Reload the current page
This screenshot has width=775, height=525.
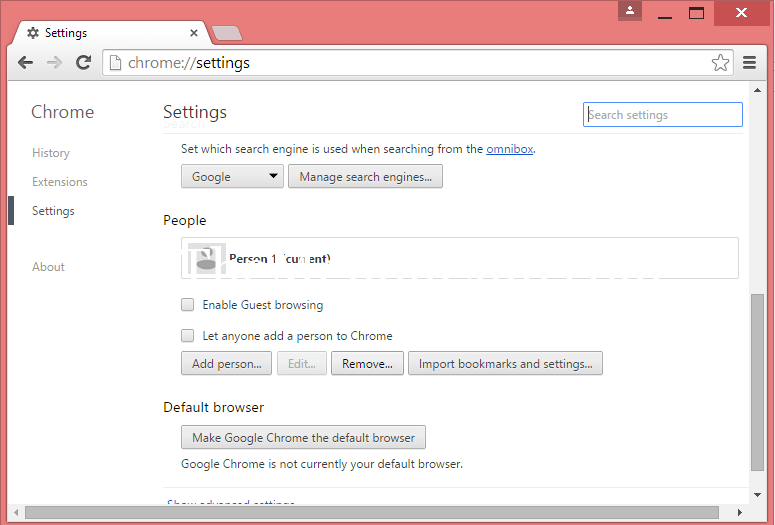84,63
